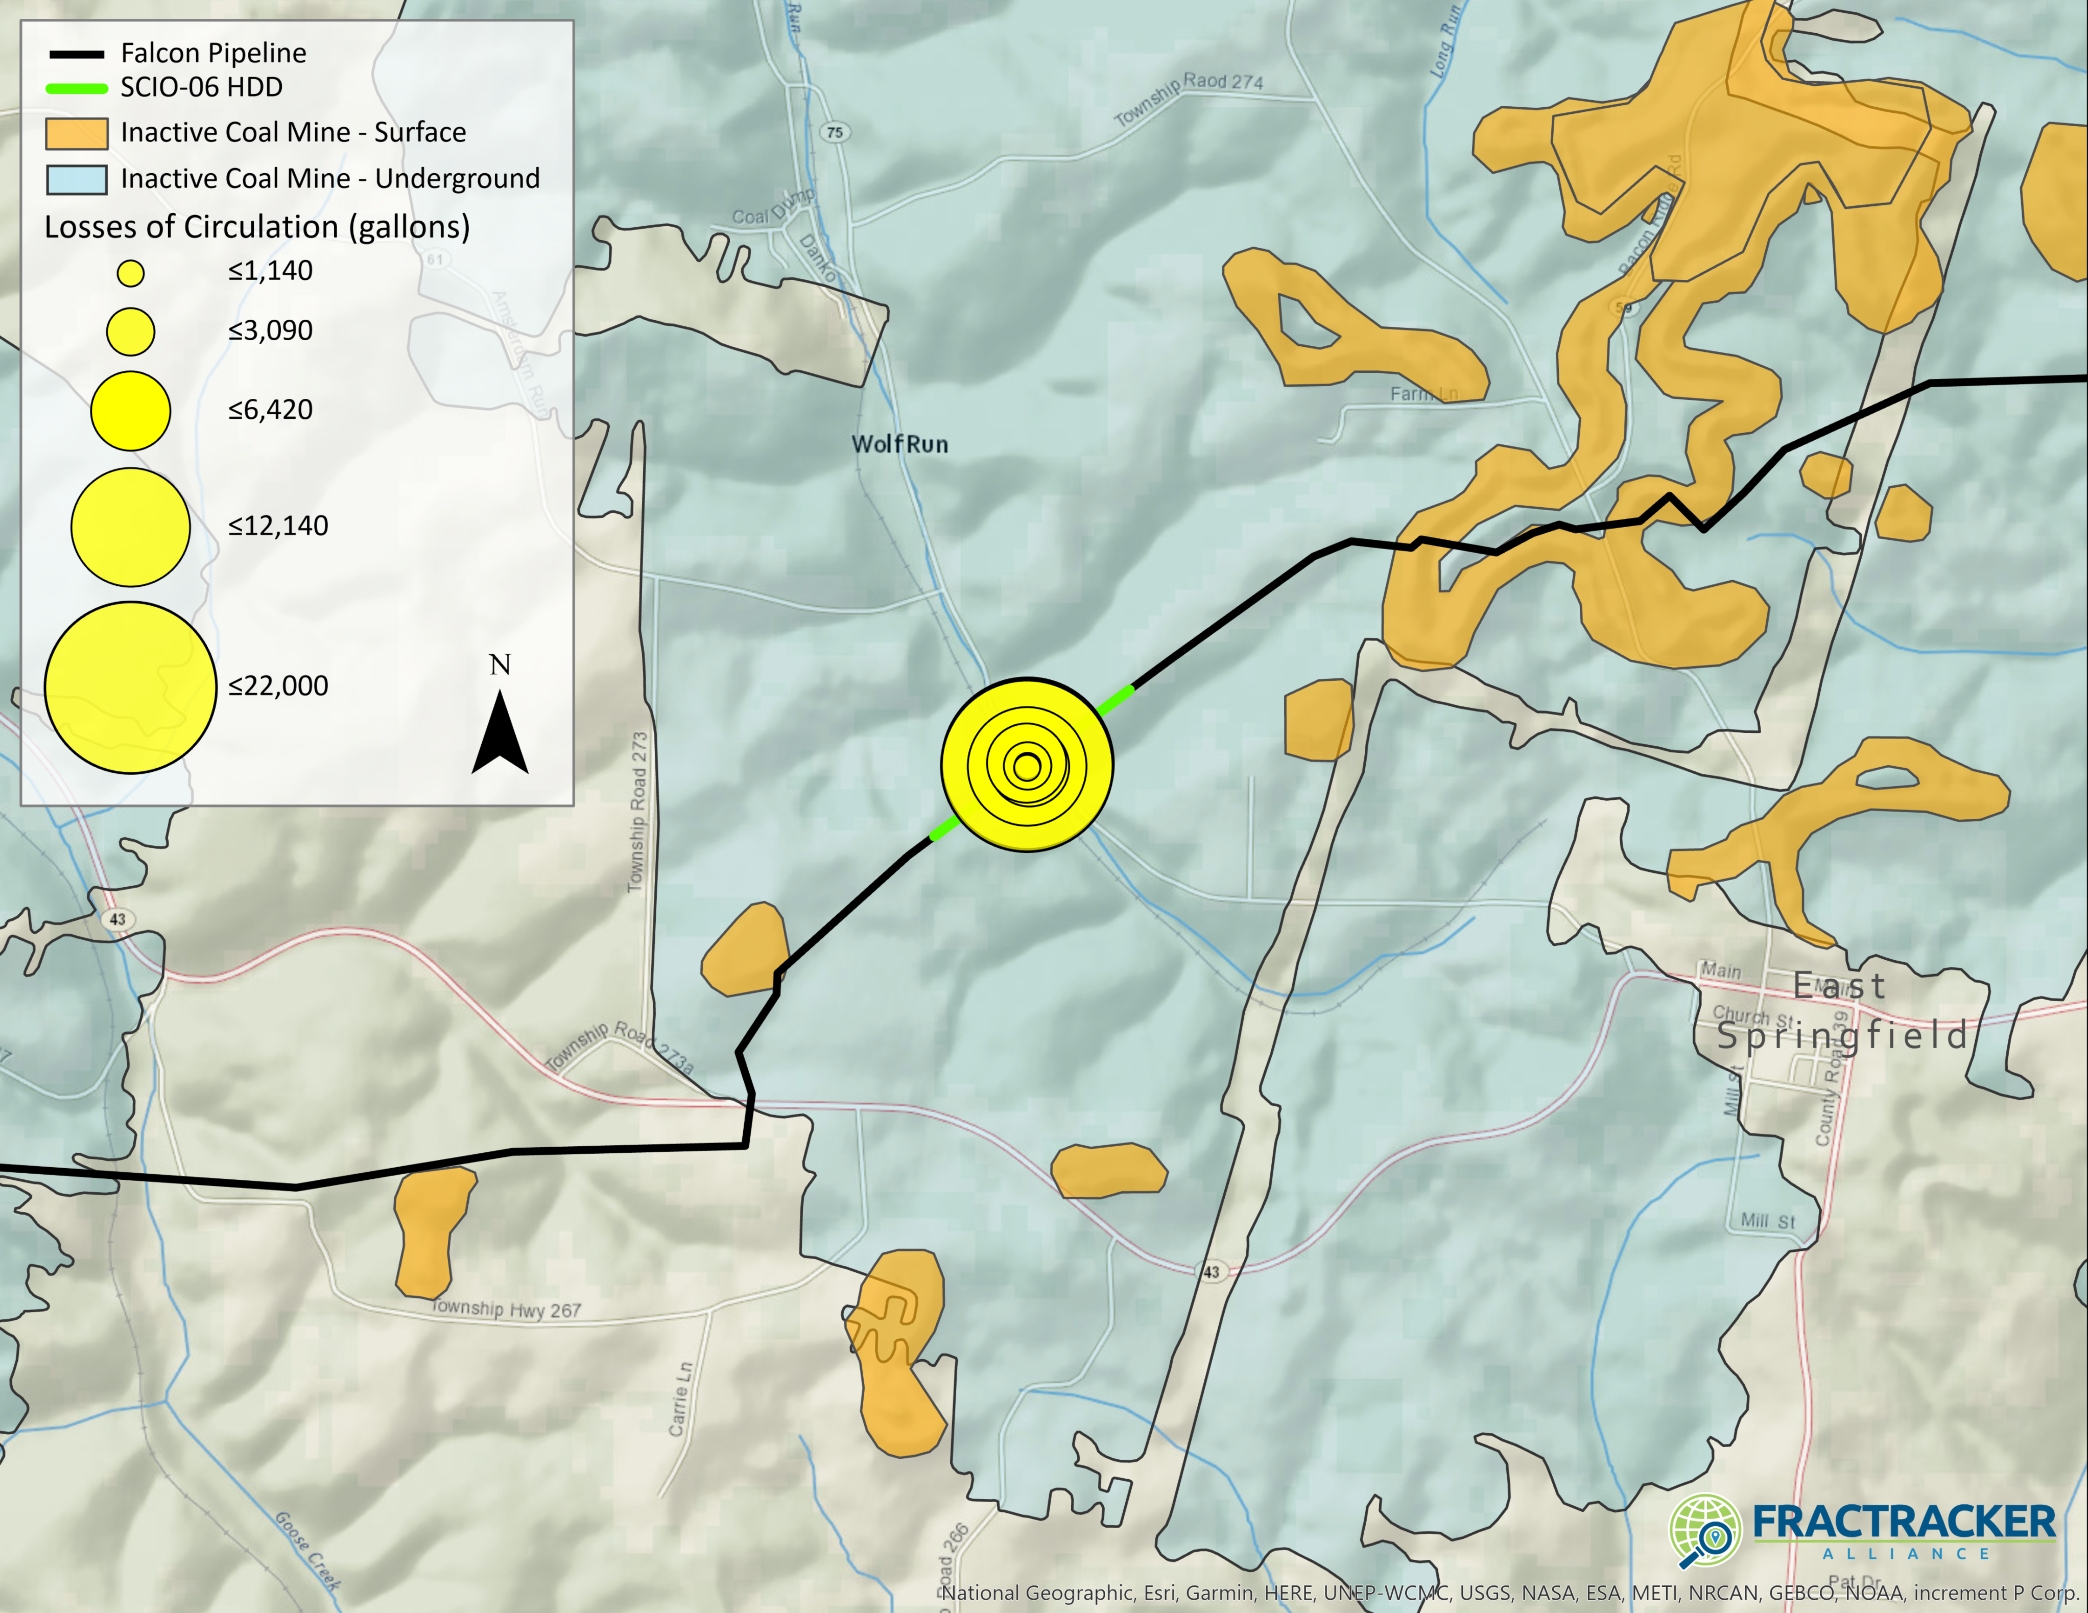Click the route 75 highway shield
This screenshot has height=1613, width=2088.
[835, 132]
